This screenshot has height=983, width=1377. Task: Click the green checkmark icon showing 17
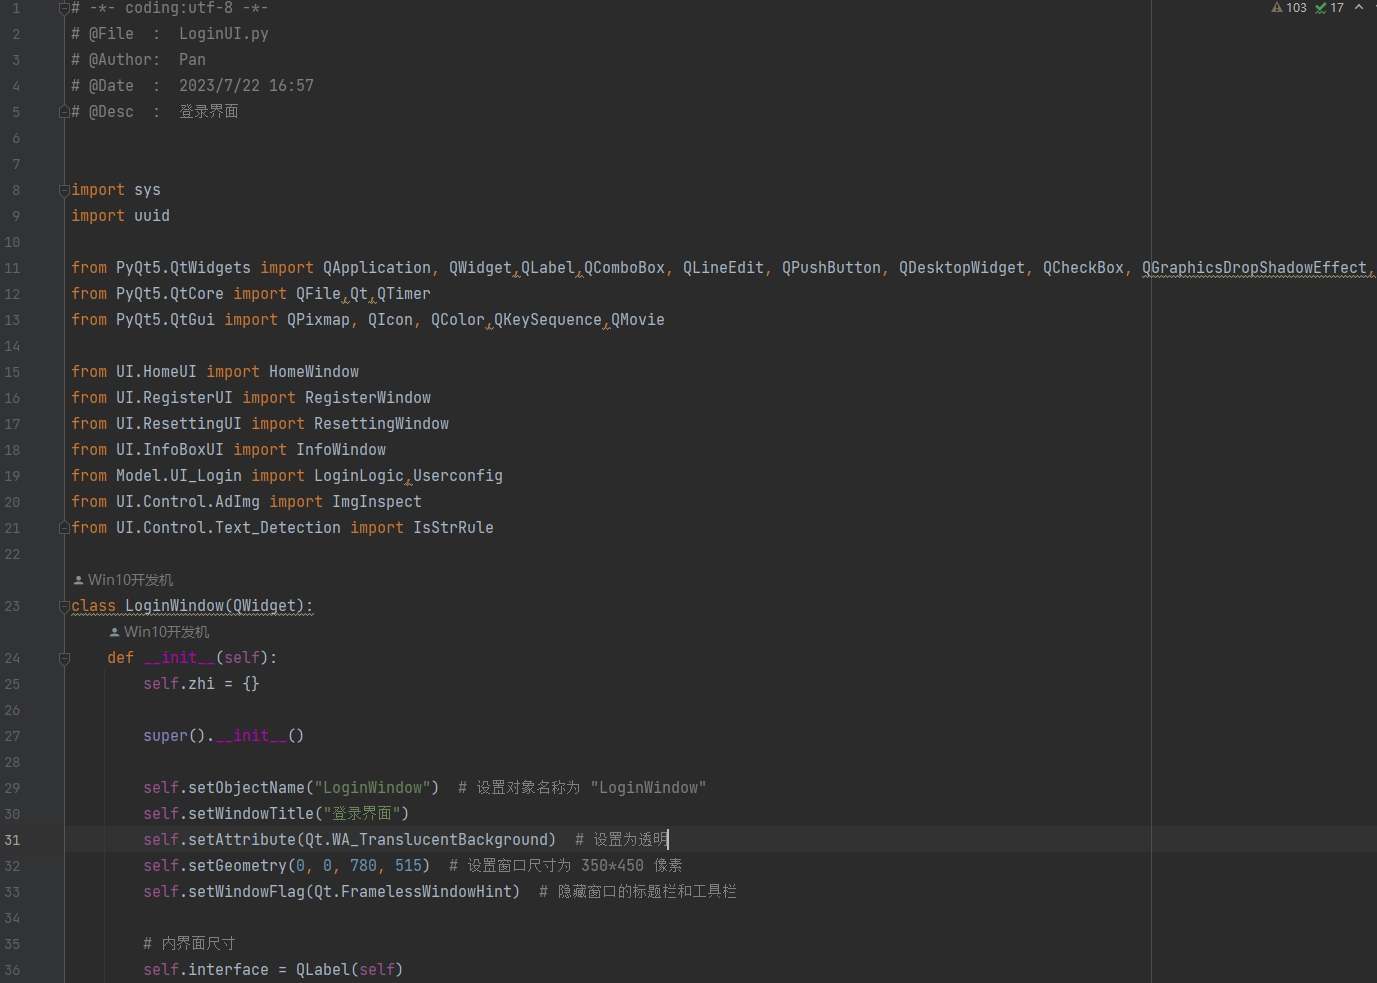tap(1321, 7)
